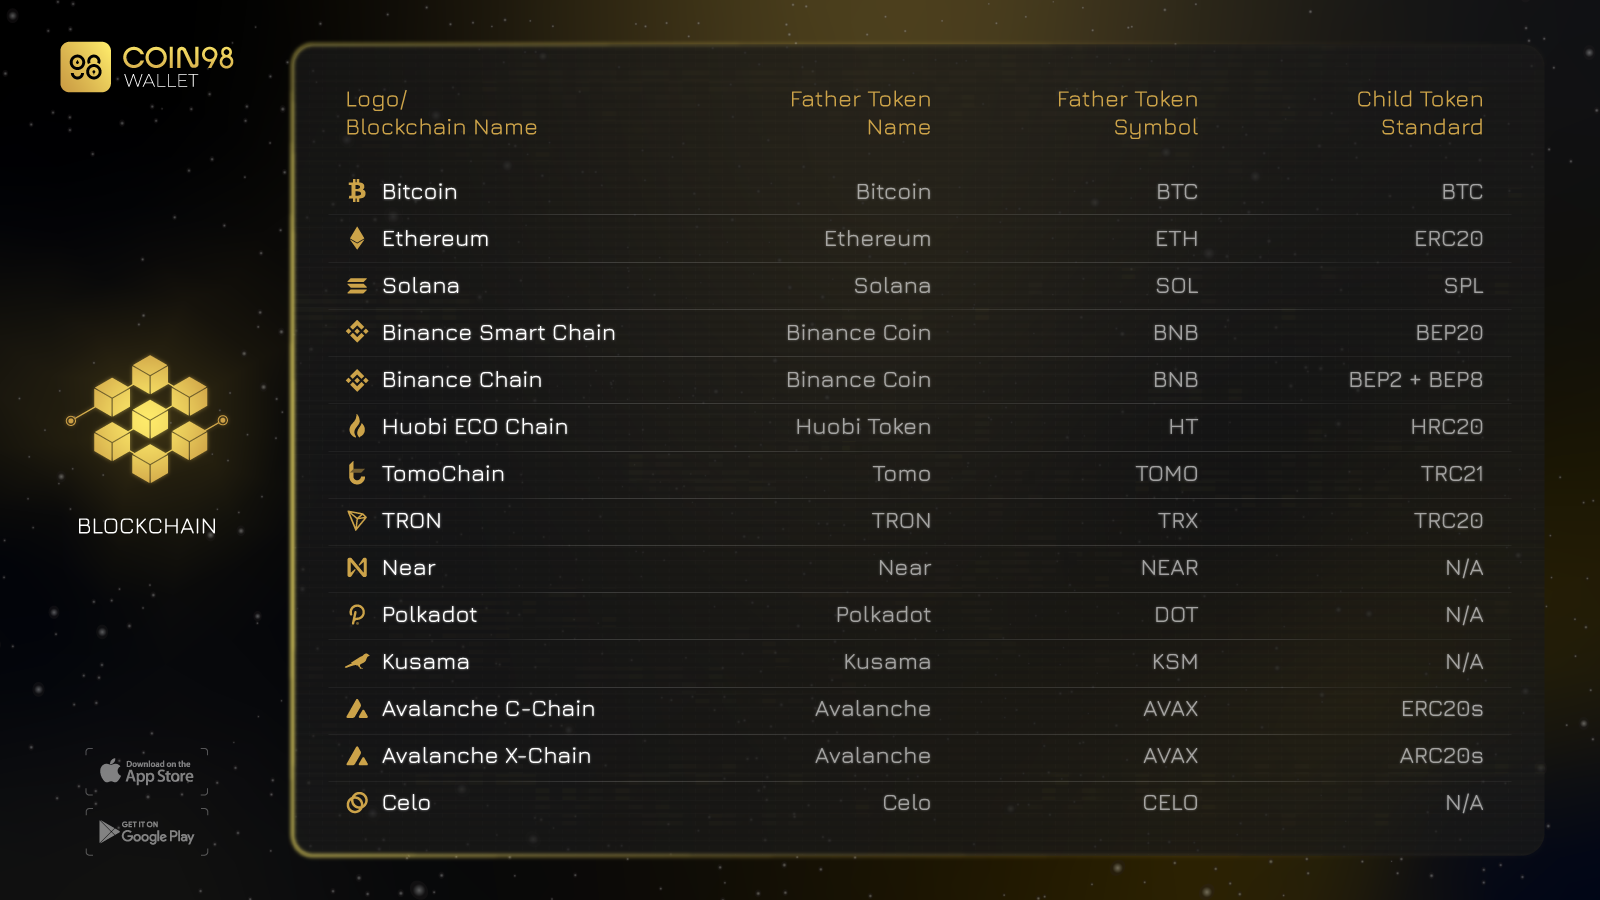
Task: Click the Kusama bird logo icon
Action: click(x=357, y=662)
